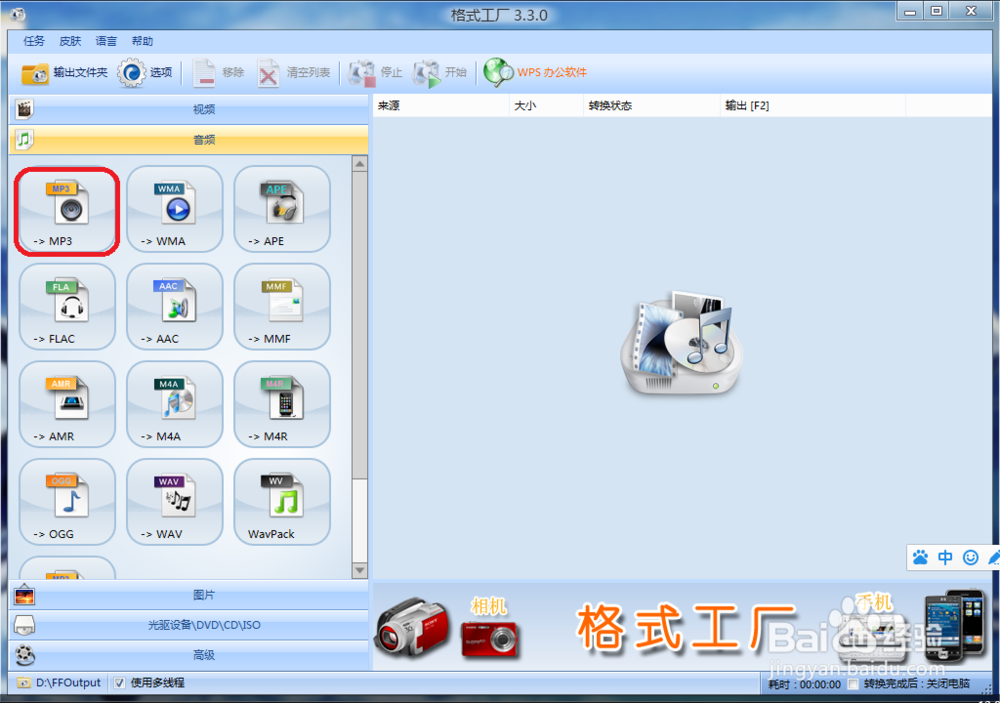The width and height of the screenshot is (1000, 703).
Task: Click the 转换状态 column header
Action: pos(652,106)
